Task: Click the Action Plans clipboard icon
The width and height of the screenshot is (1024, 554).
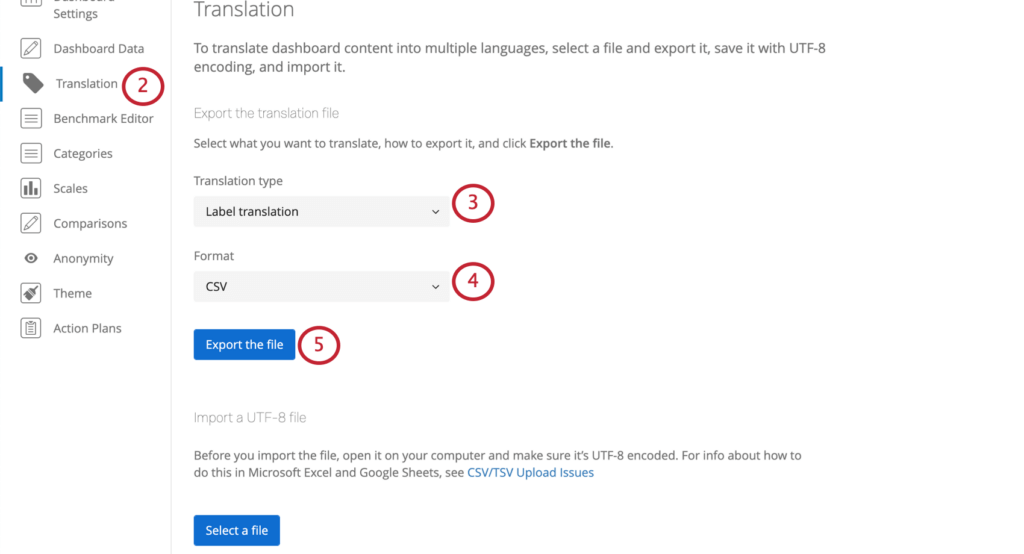Action: [31, 328]
